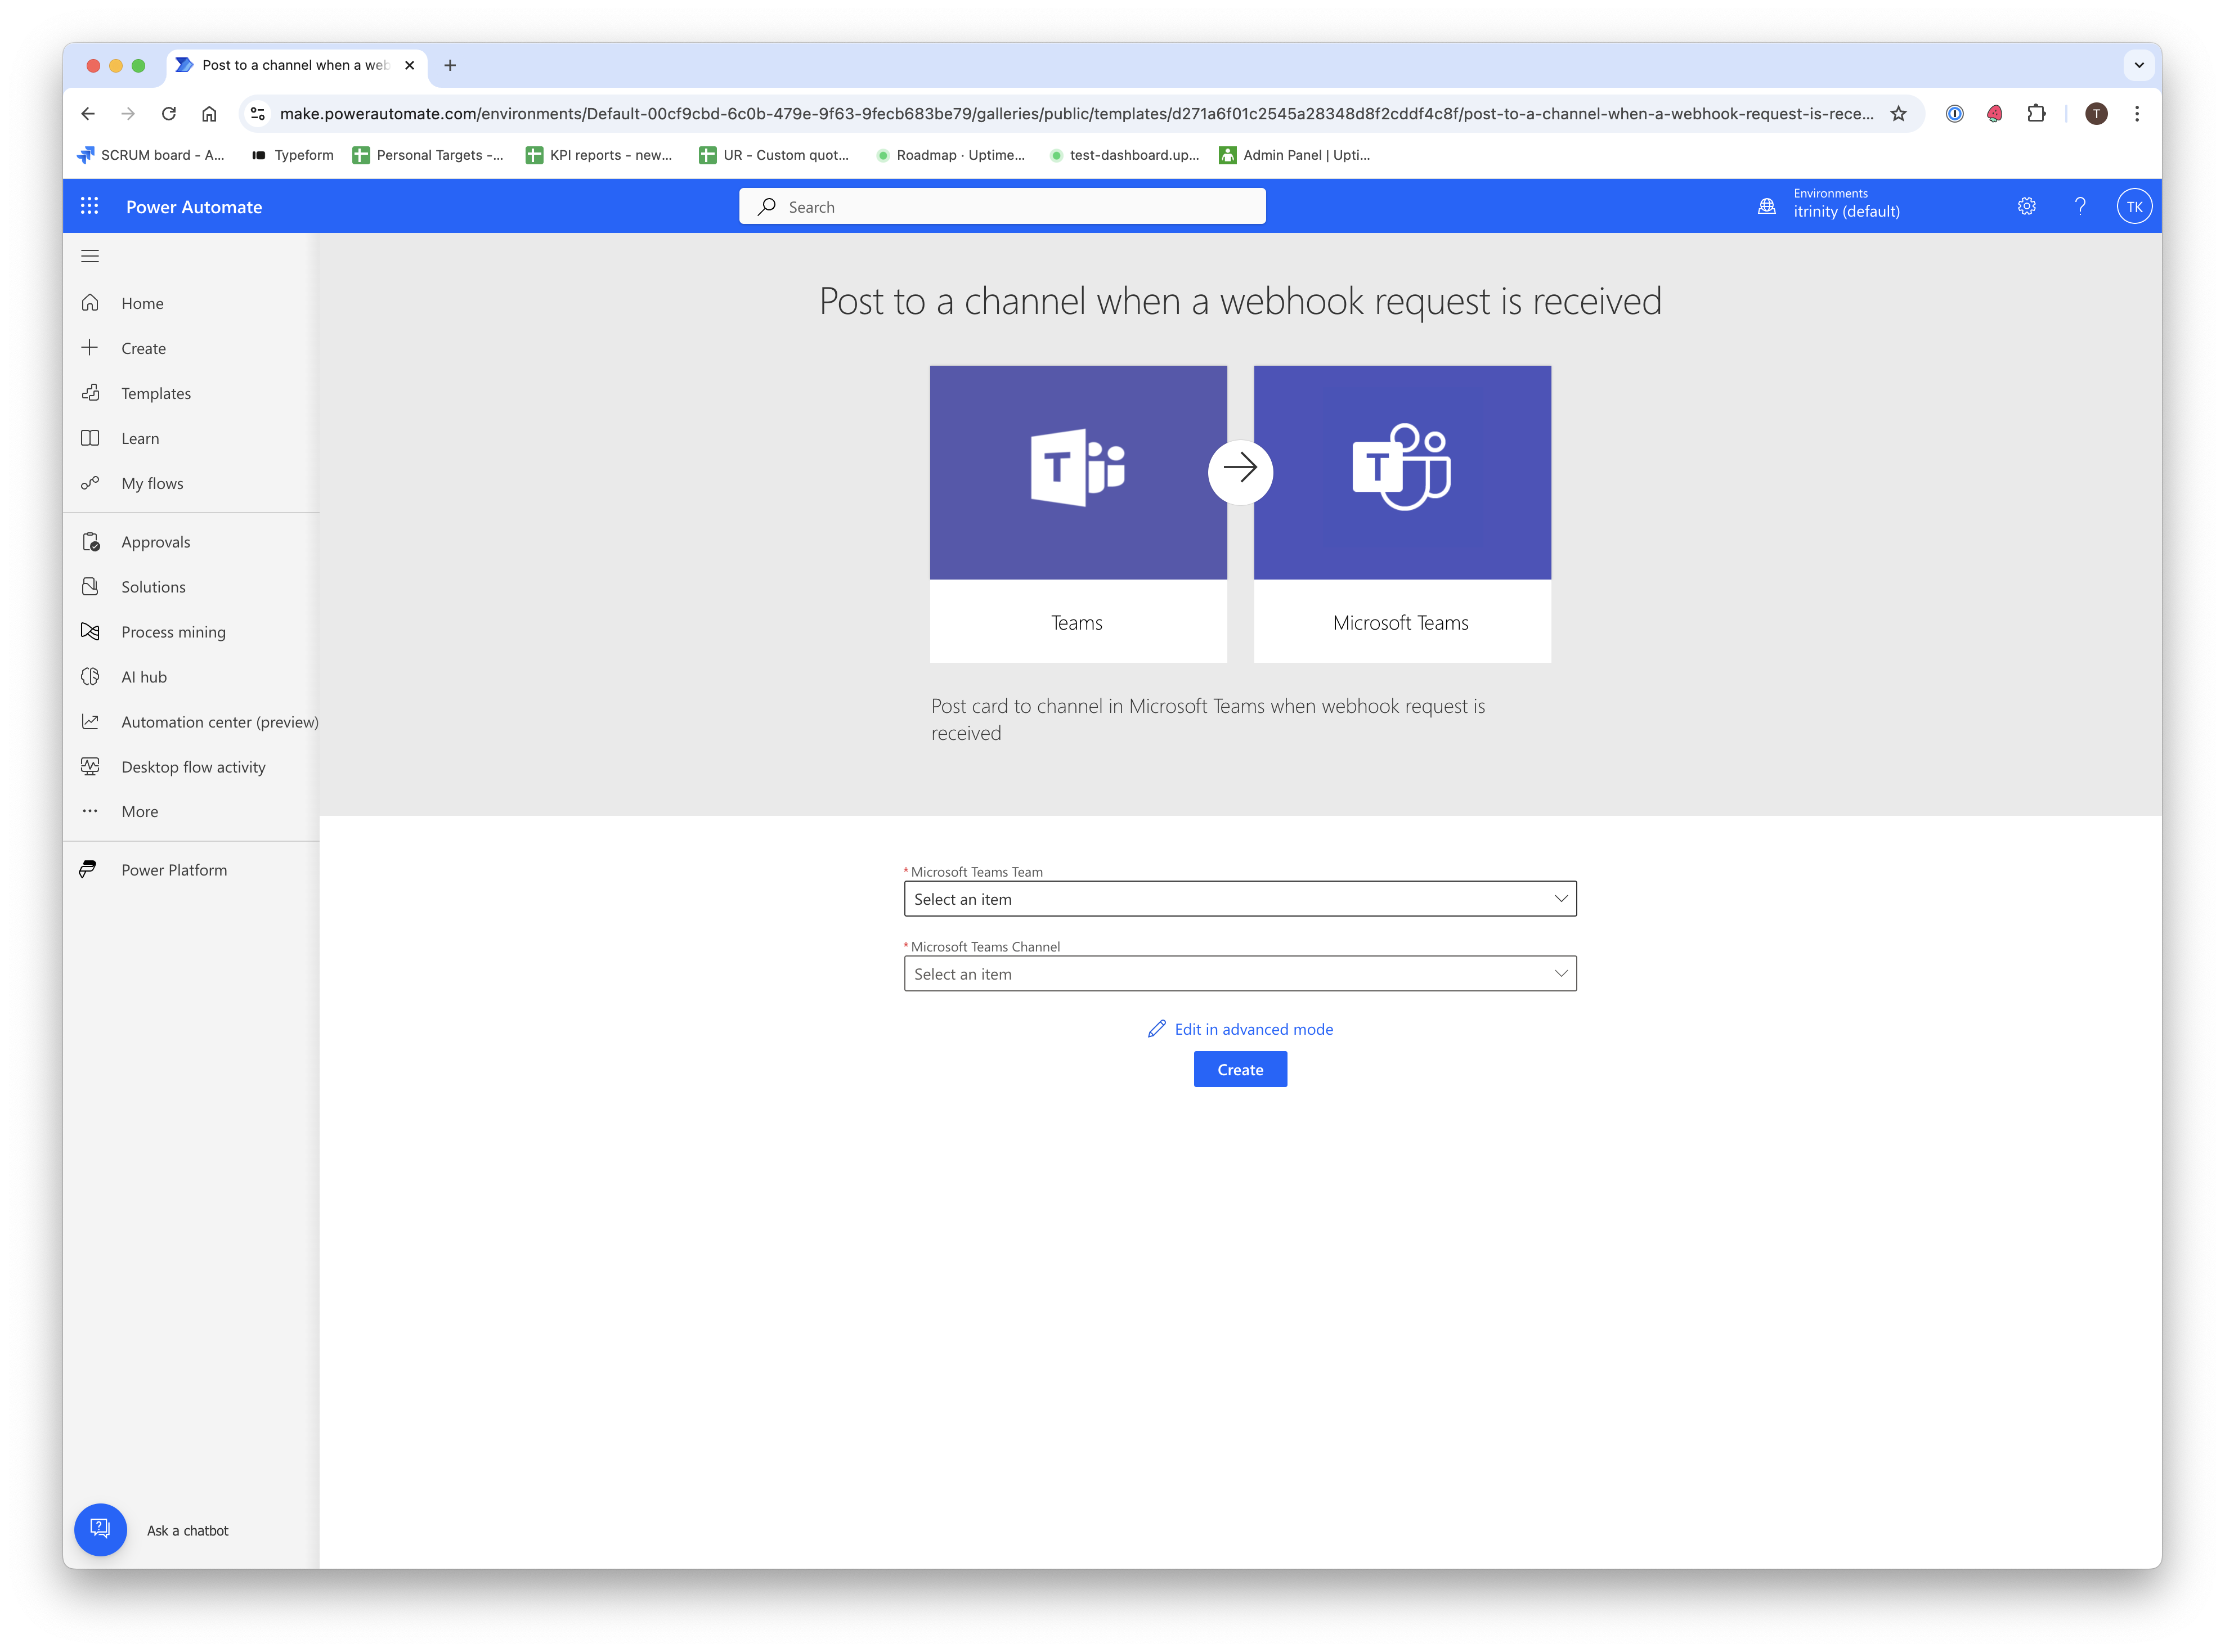Image resolution: width=2225 pixels, height=1652 pixels.
Task: Open the Help question mark icon
Action: [2080, 206]
